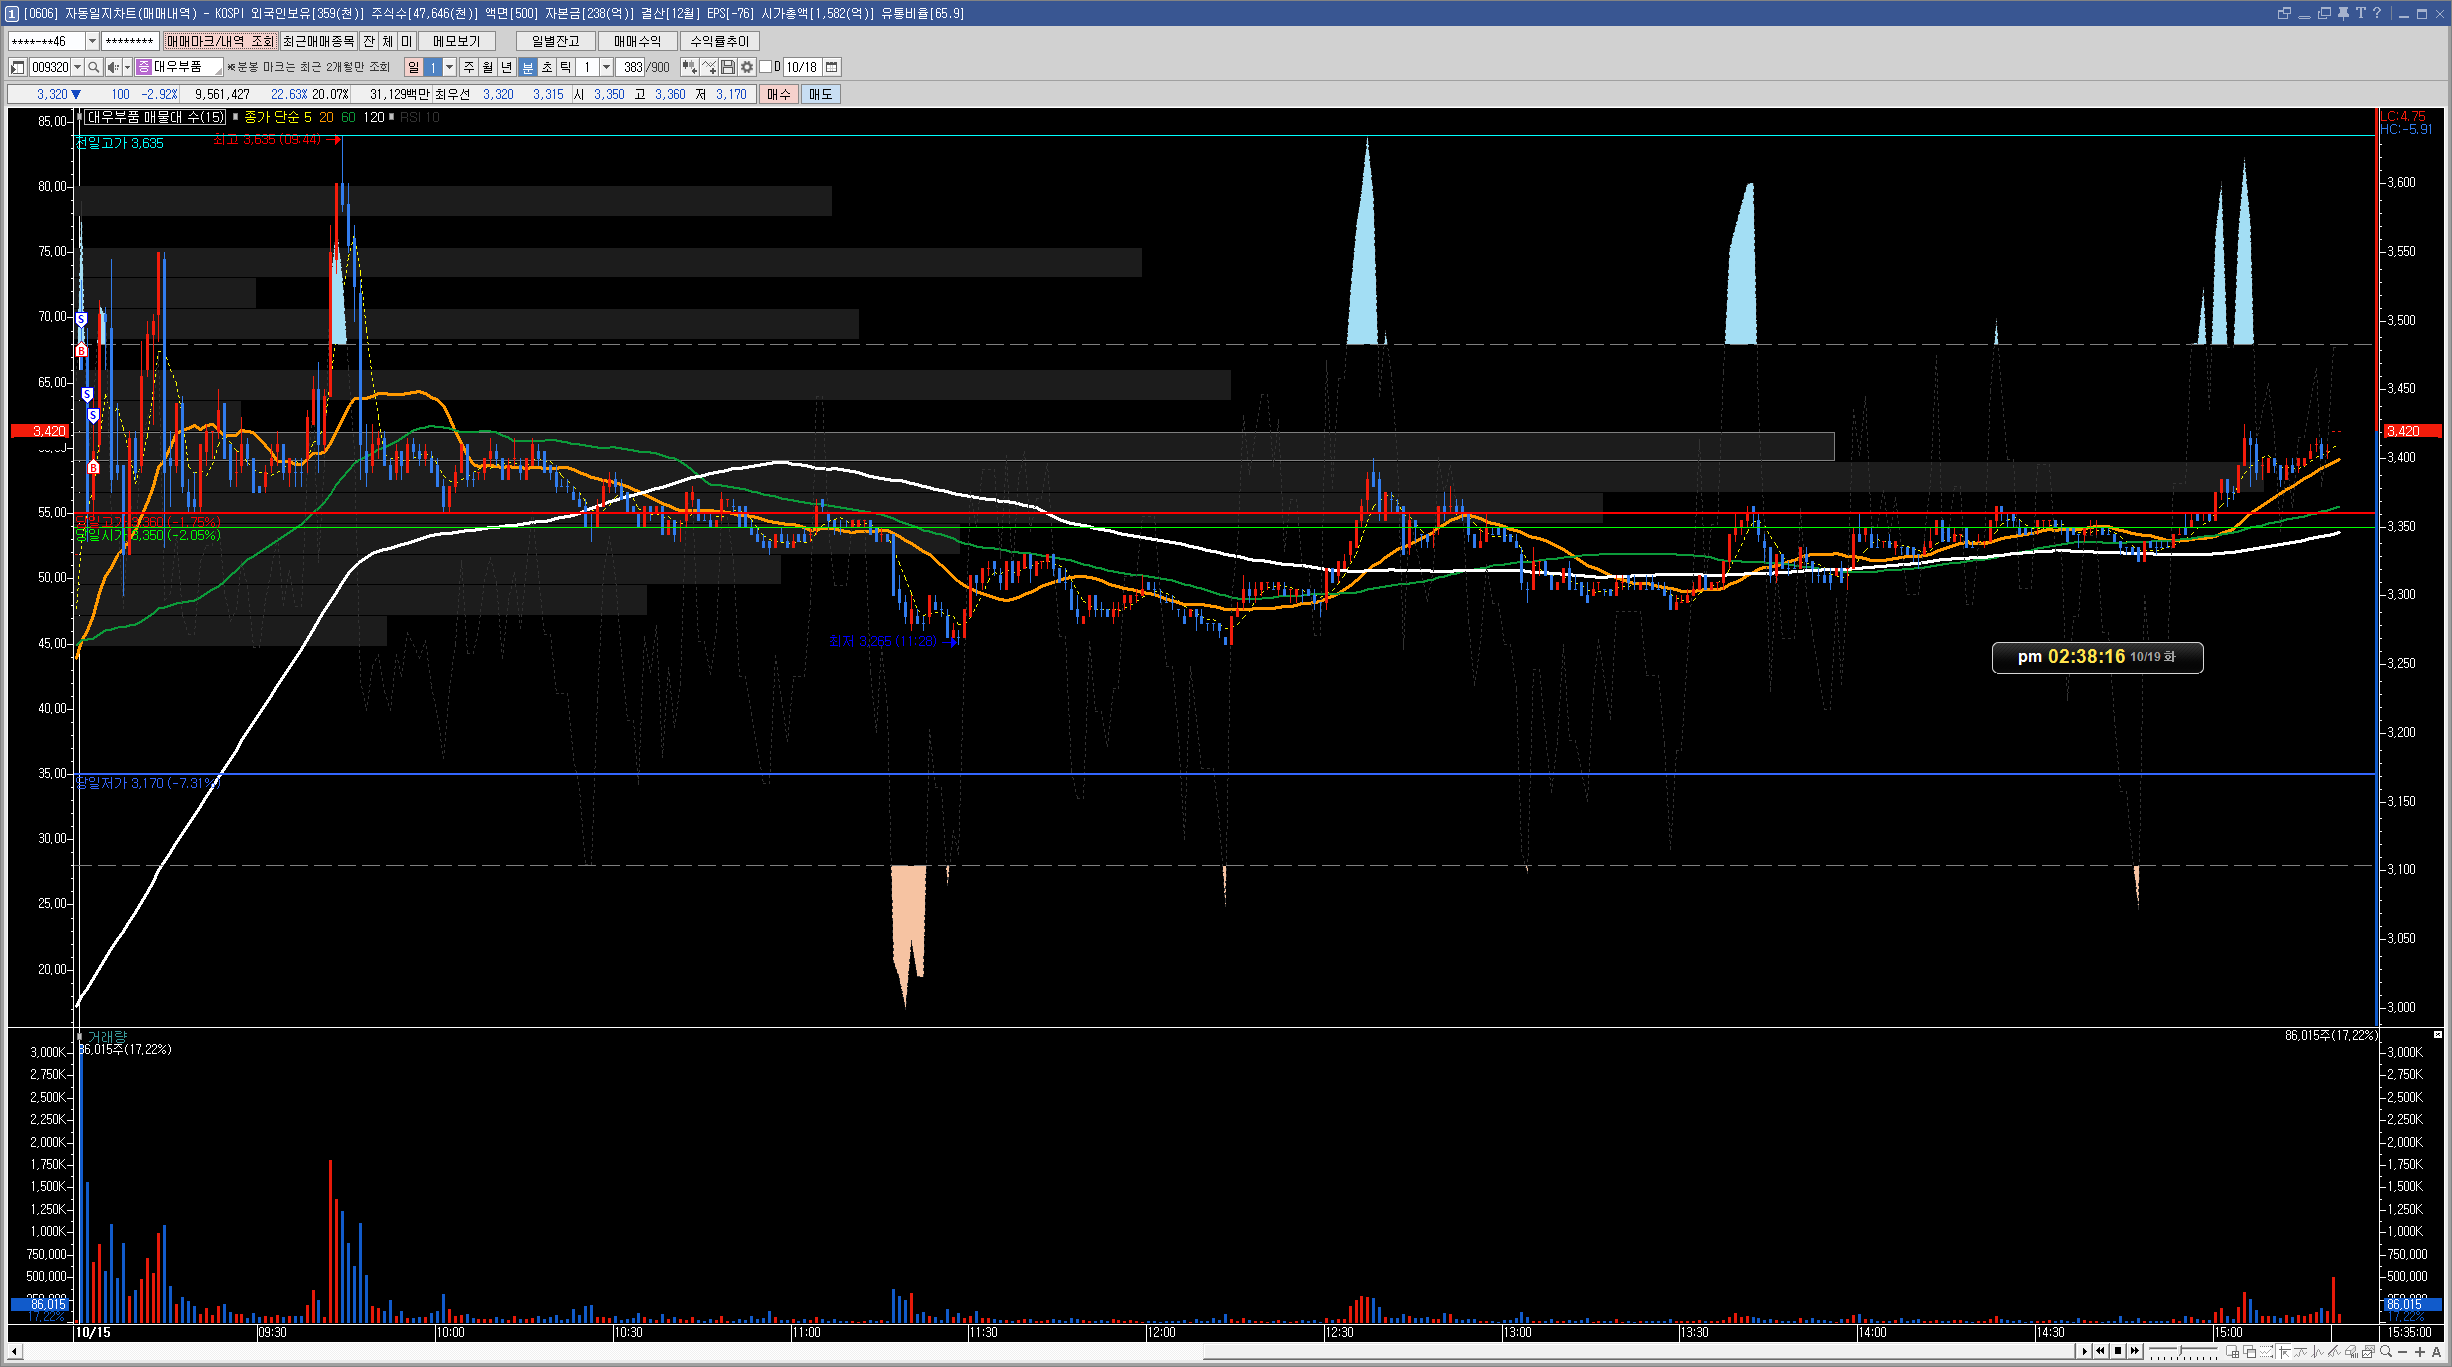Select the 분 minute chart toggle
The height and width of the screenshot is (1367, 2452).
(528, 67)
